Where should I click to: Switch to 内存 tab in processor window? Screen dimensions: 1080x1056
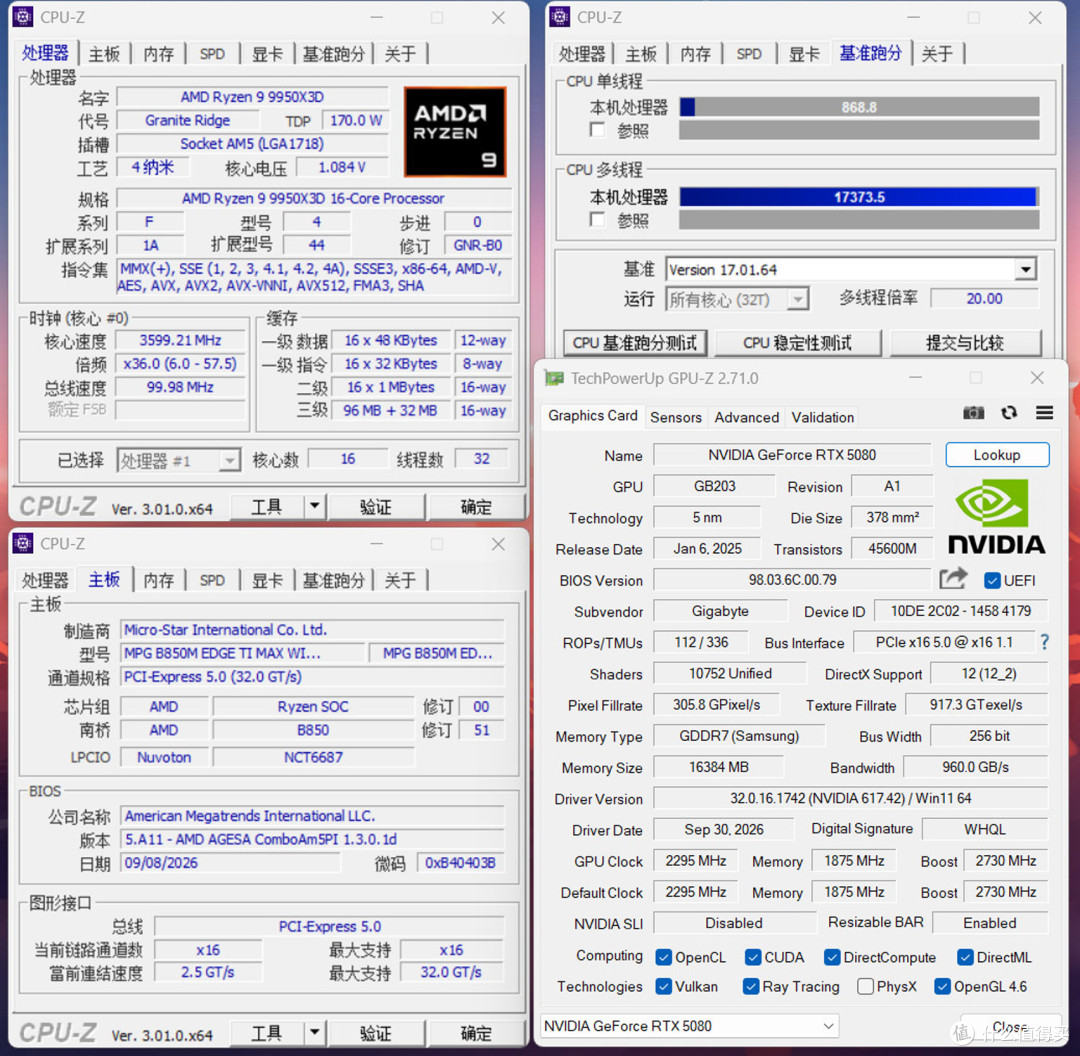click(x=158, y=54)
